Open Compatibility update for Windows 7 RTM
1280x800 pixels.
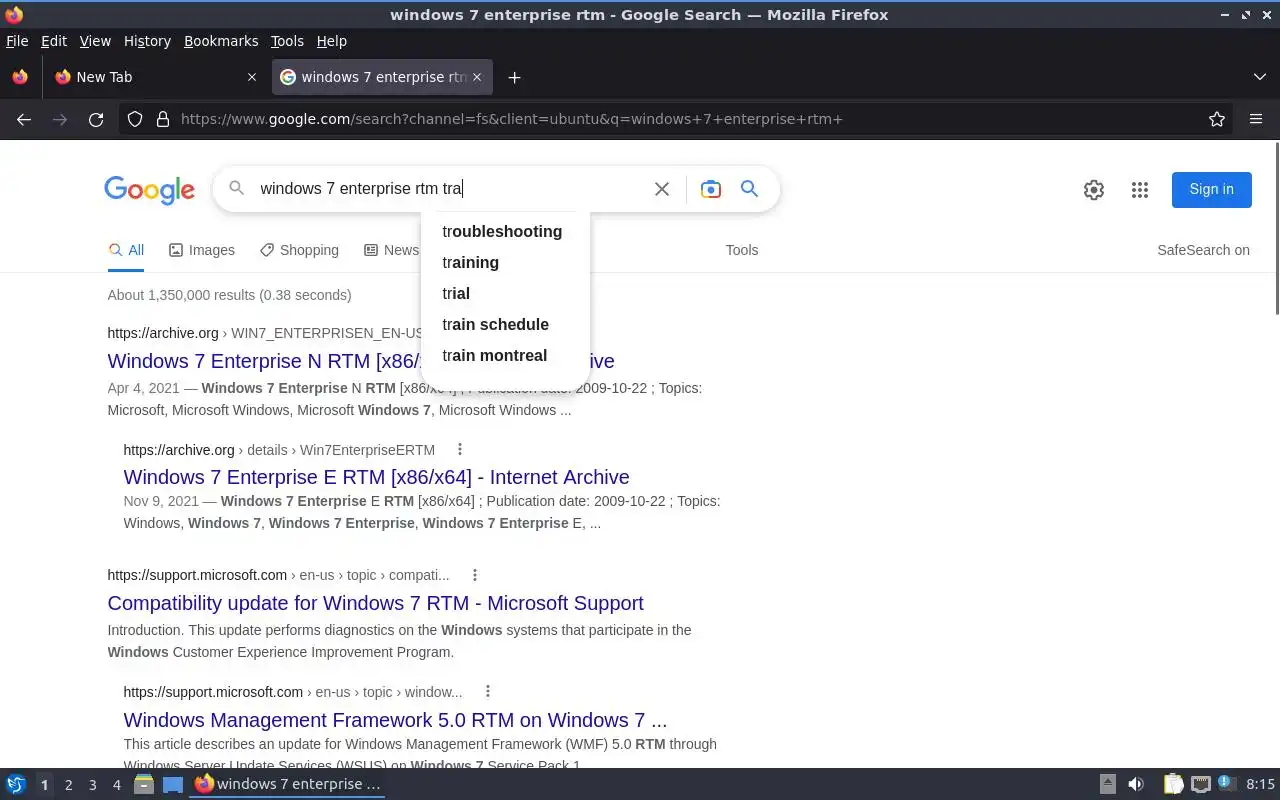375,603
